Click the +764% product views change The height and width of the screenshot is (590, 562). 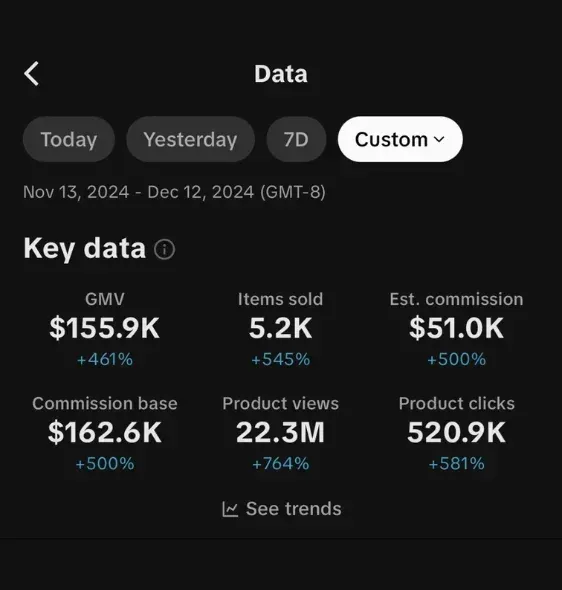pyautogui.click(x=281, y=464)
